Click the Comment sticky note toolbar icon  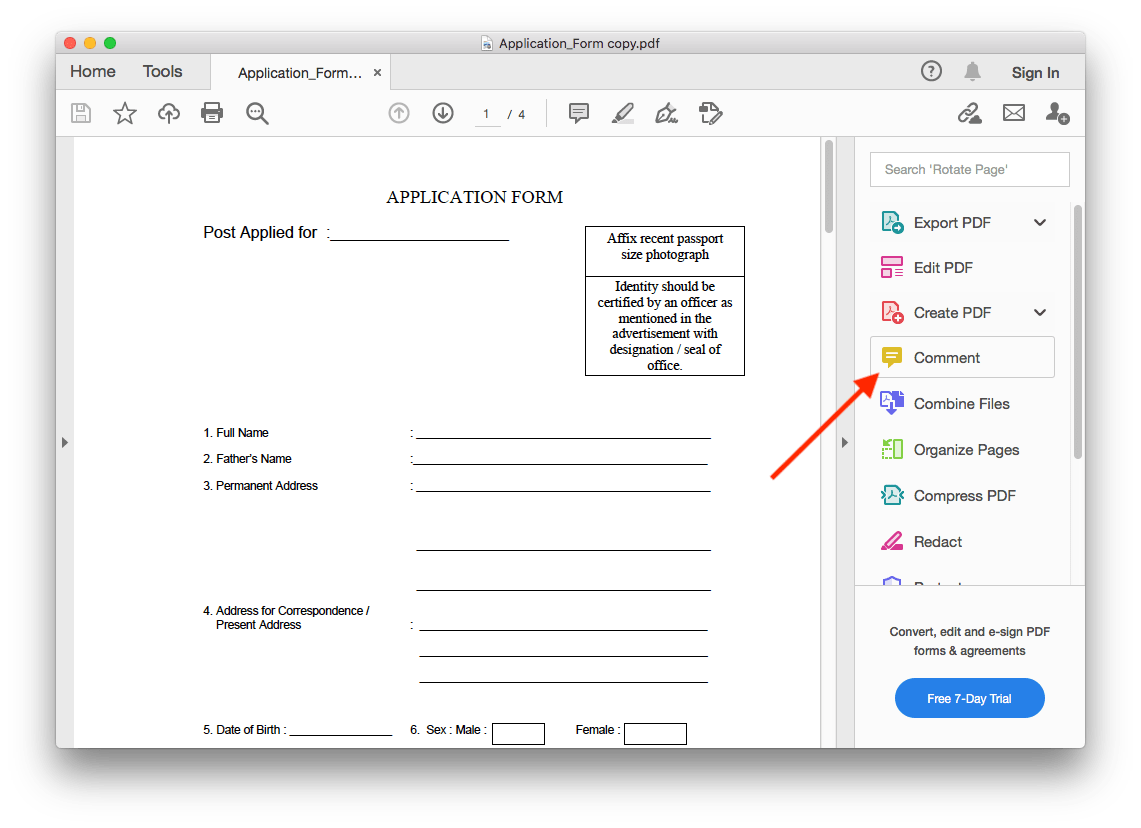[x=578, y=112]
